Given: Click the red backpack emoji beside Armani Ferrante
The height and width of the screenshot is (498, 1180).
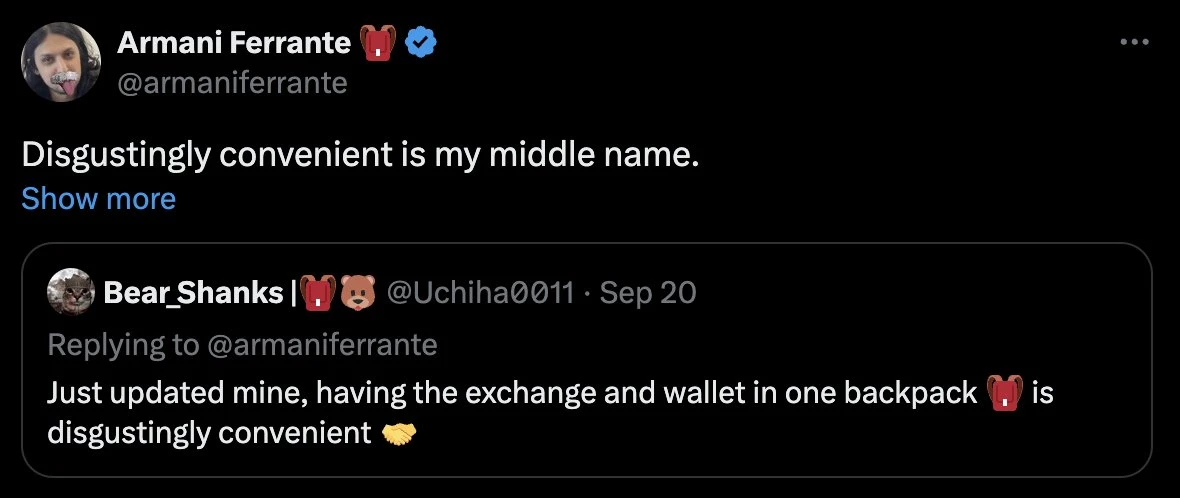Looking at the screenshot, I should pos(380,43).
